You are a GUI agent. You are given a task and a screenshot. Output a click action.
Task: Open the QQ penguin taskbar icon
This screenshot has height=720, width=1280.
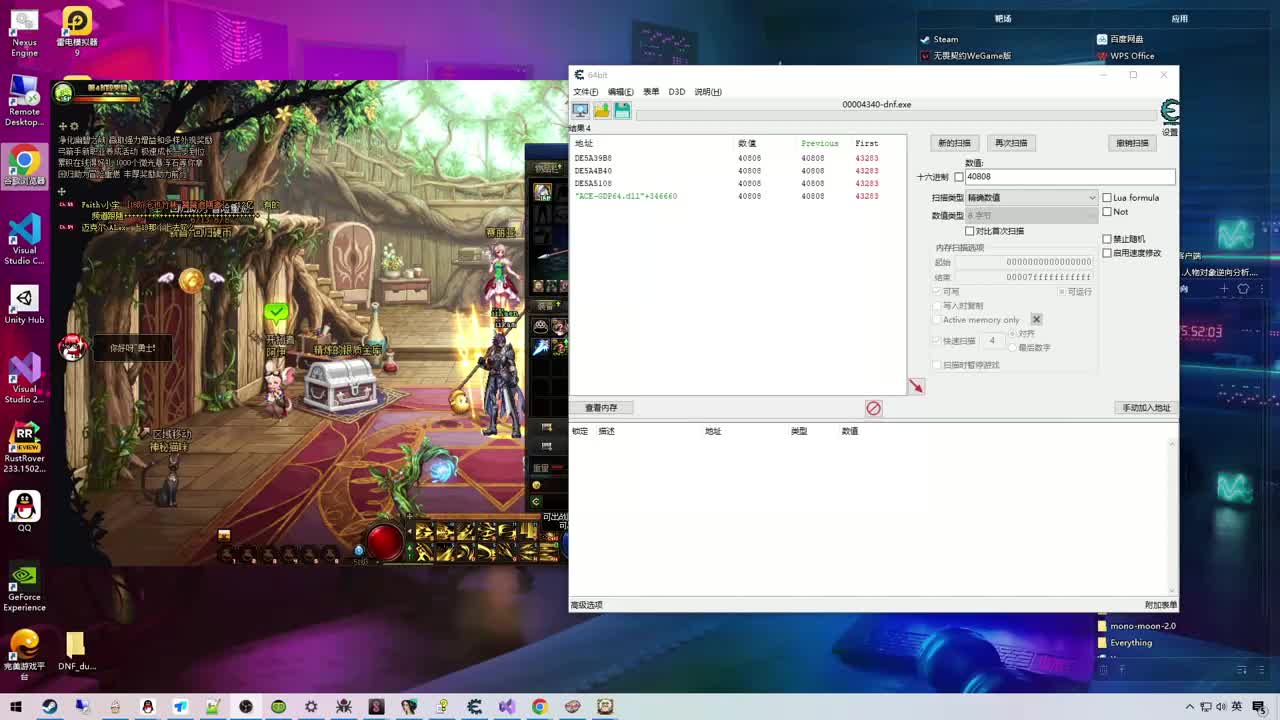148,707
